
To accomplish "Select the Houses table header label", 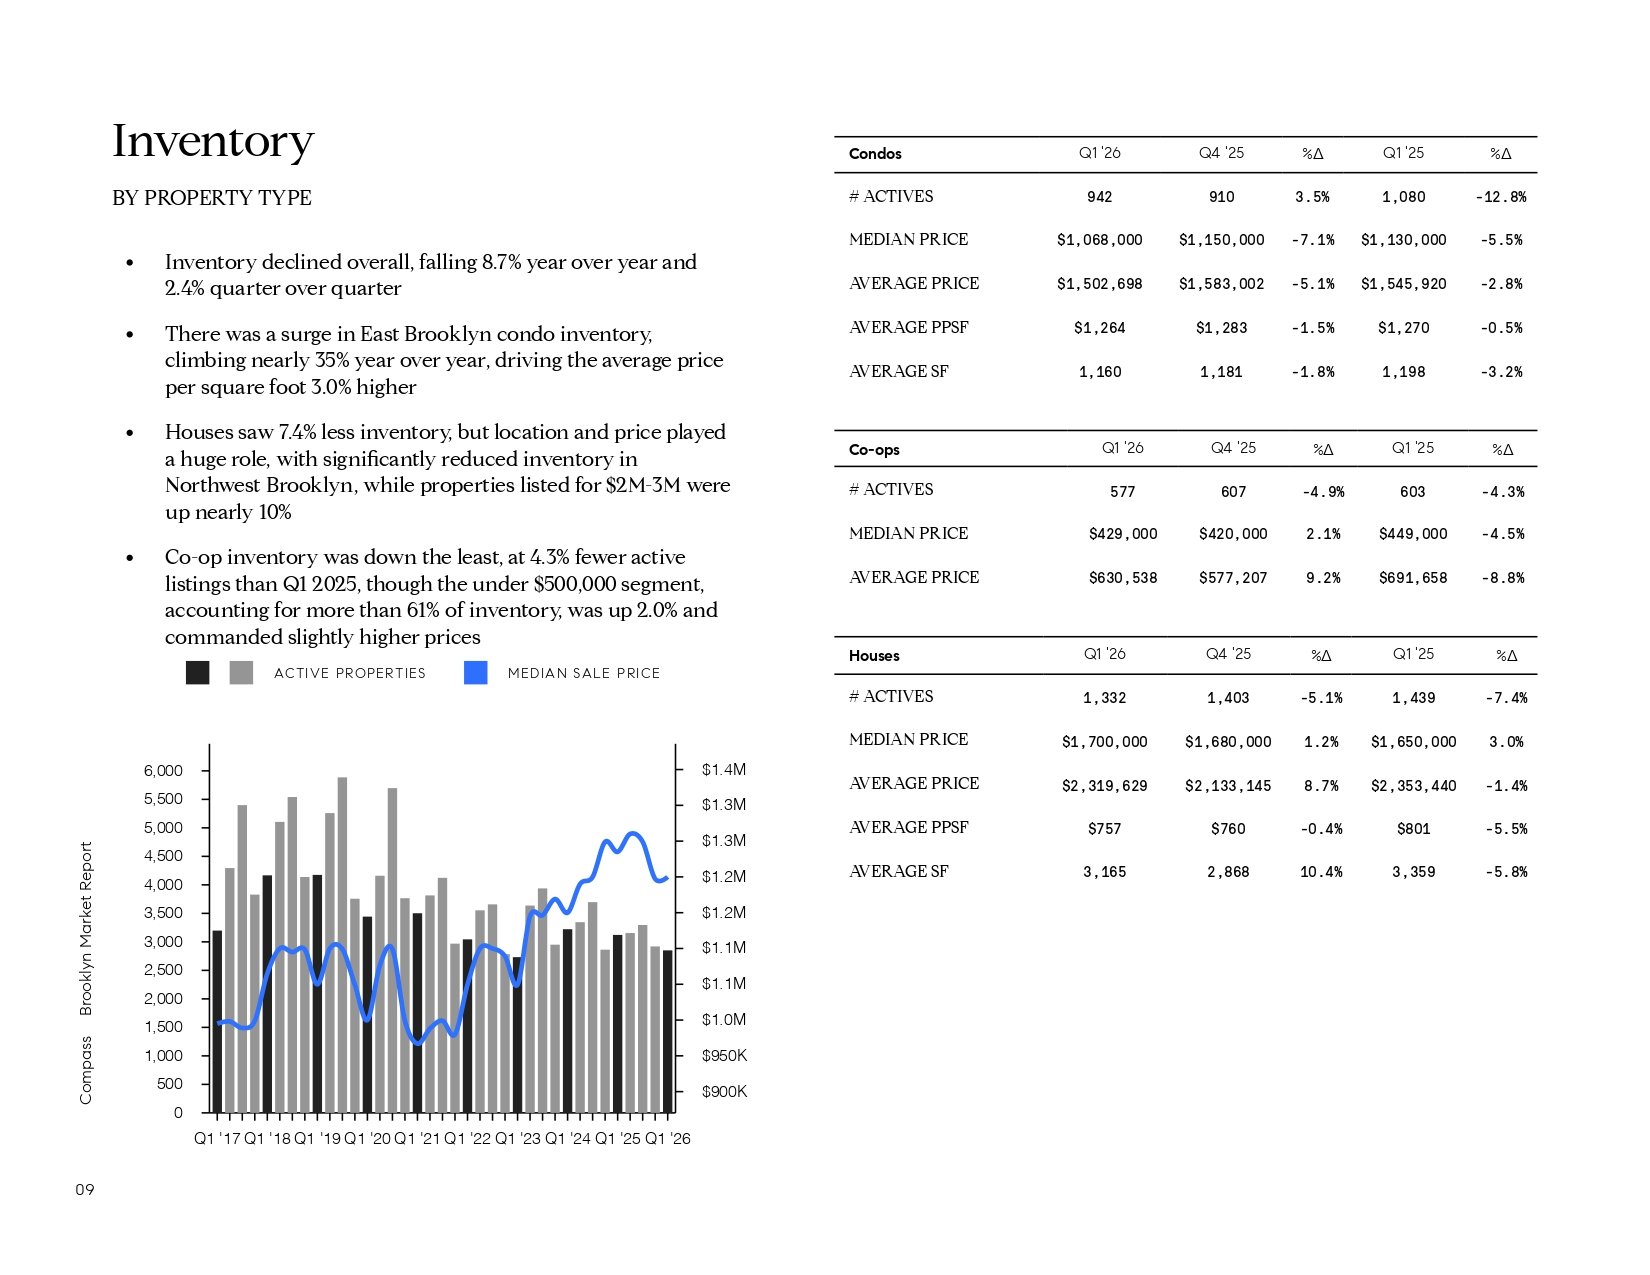I will [874, 656].
